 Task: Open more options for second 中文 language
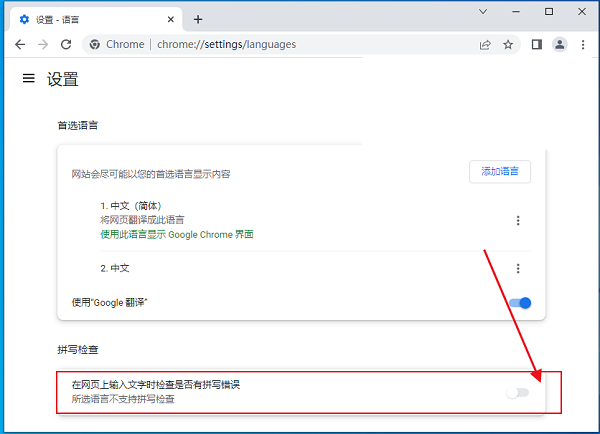[518, 268]
